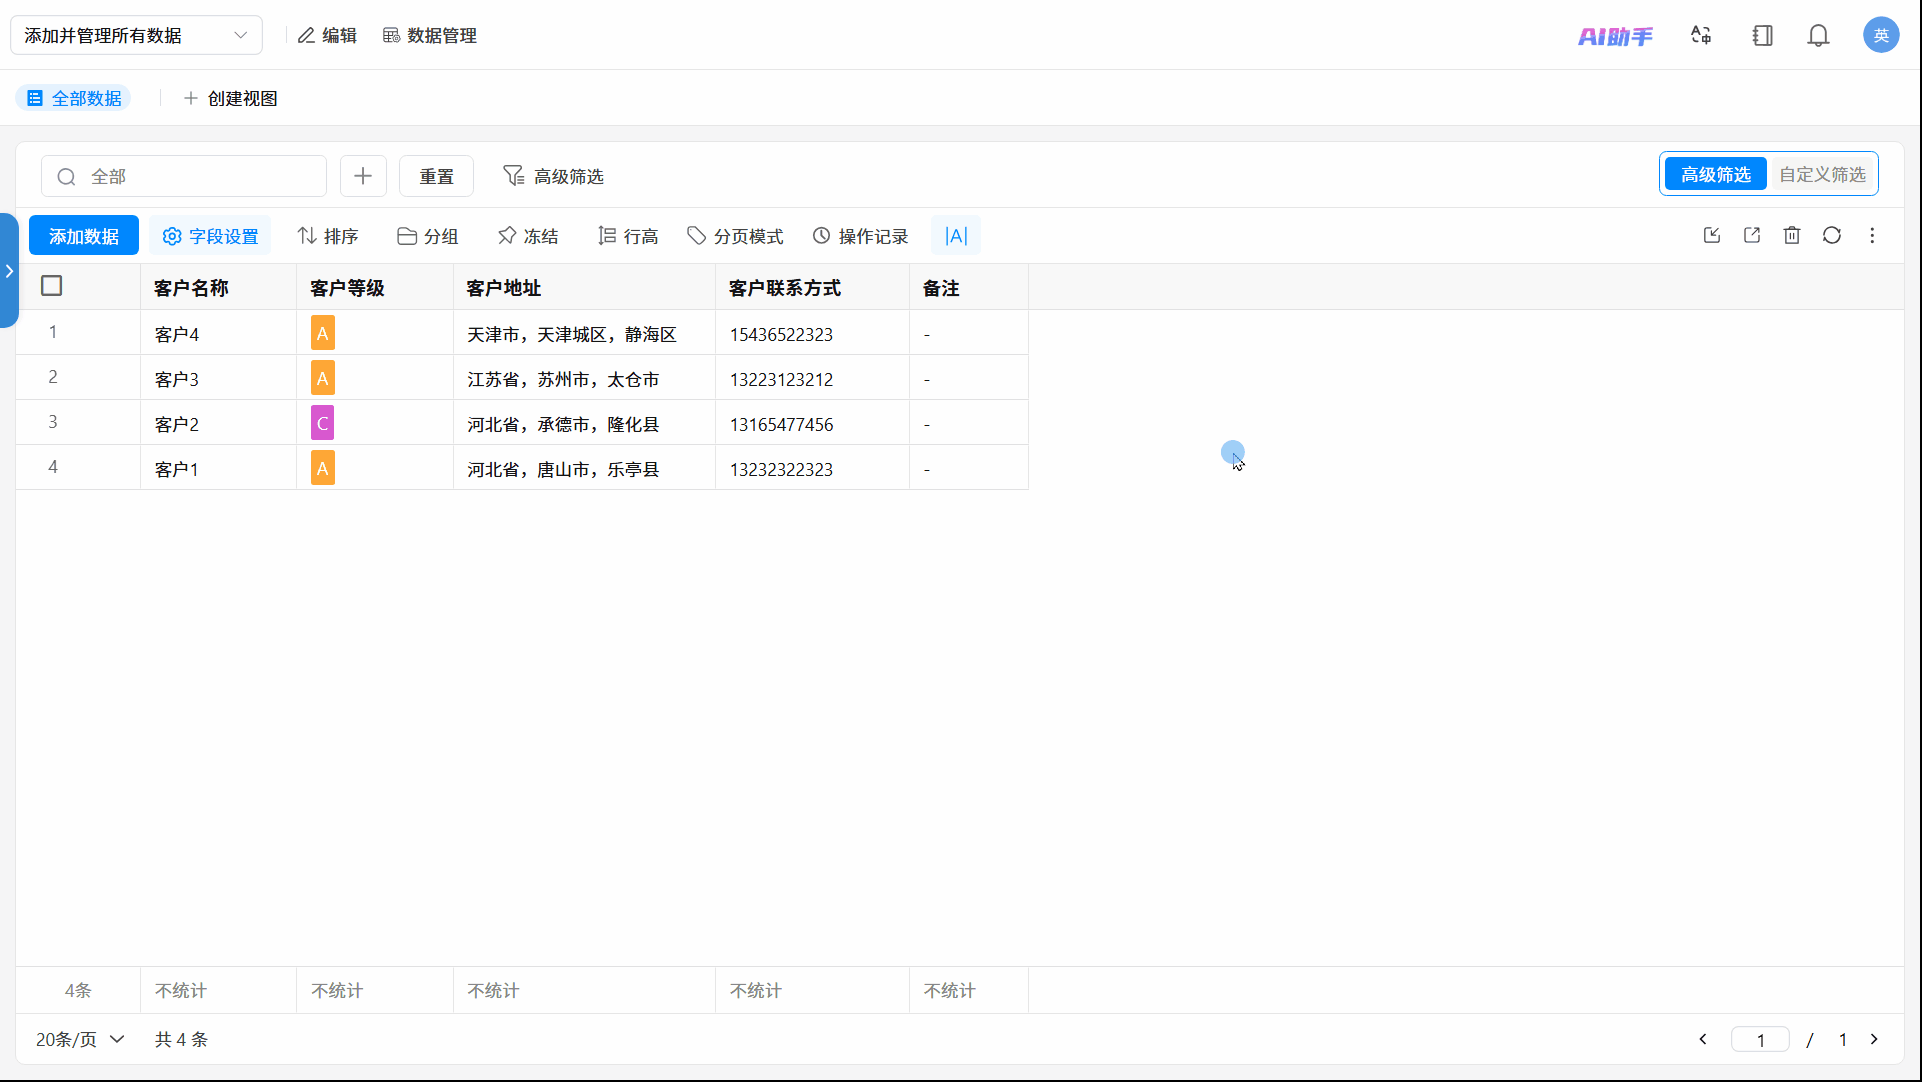Click the import data icon
The height and width of the screenshot is (1082, 1922).
pos(1712,235)
